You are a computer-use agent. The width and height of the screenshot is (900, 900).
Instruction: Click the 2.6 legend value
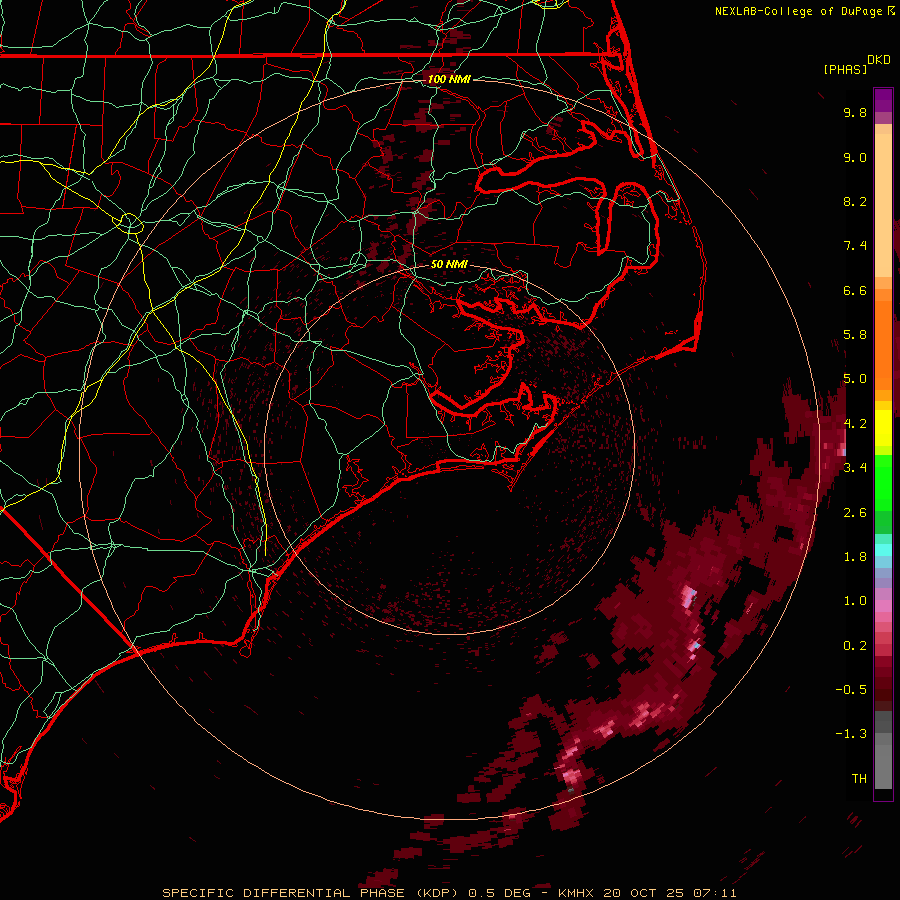(x=855, y=513)
